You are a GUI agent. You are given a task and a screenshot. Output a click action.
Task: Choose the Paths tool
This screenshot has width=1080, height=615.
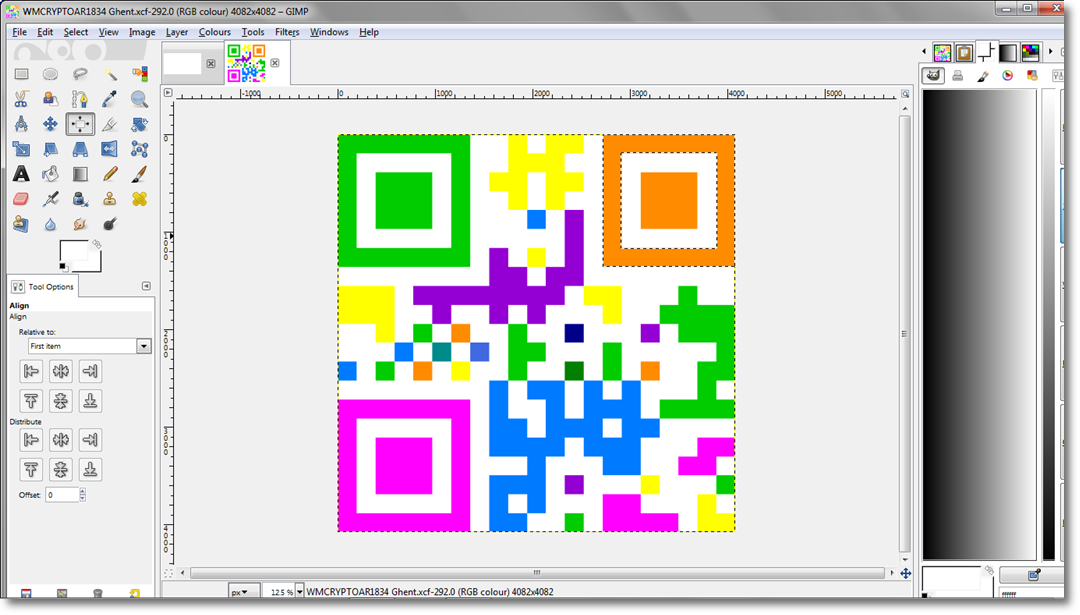click(x=80, y=99)
